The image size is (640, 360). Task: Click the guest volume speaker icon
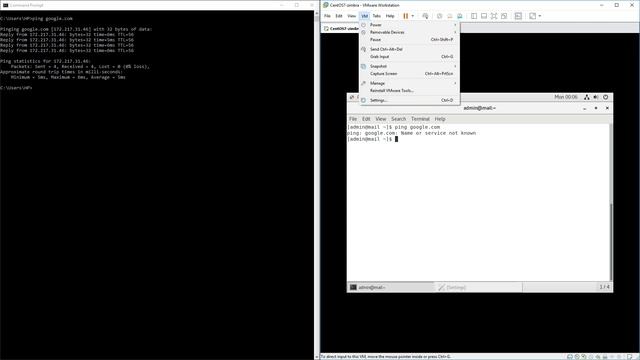(596, 97)
